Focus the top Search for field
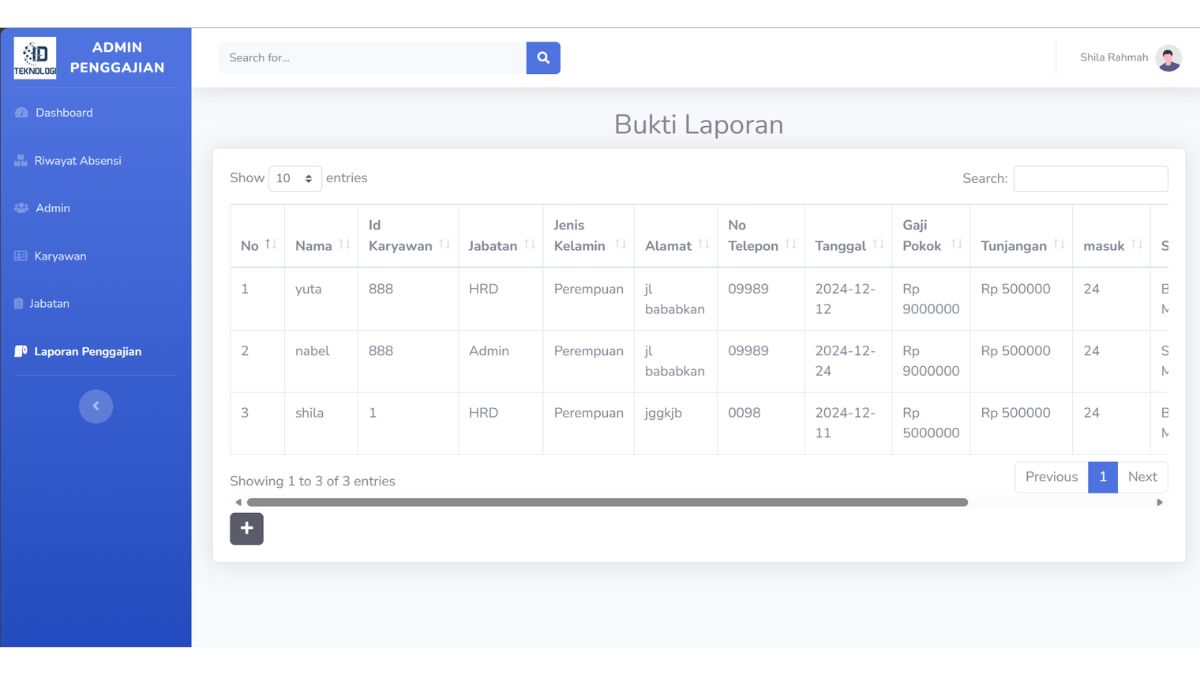This screenshot has height=675, width=1200. [x=373, y=58]
